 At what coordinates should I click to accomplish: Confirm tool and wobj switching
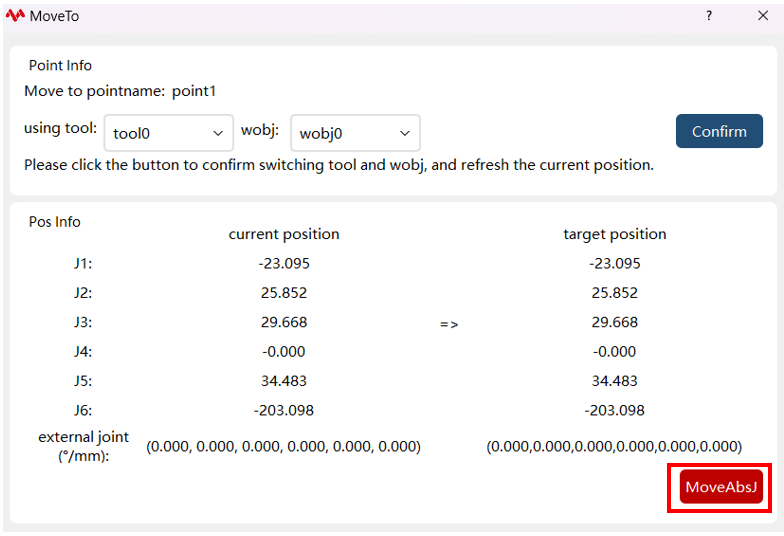(x=719, y=131)
